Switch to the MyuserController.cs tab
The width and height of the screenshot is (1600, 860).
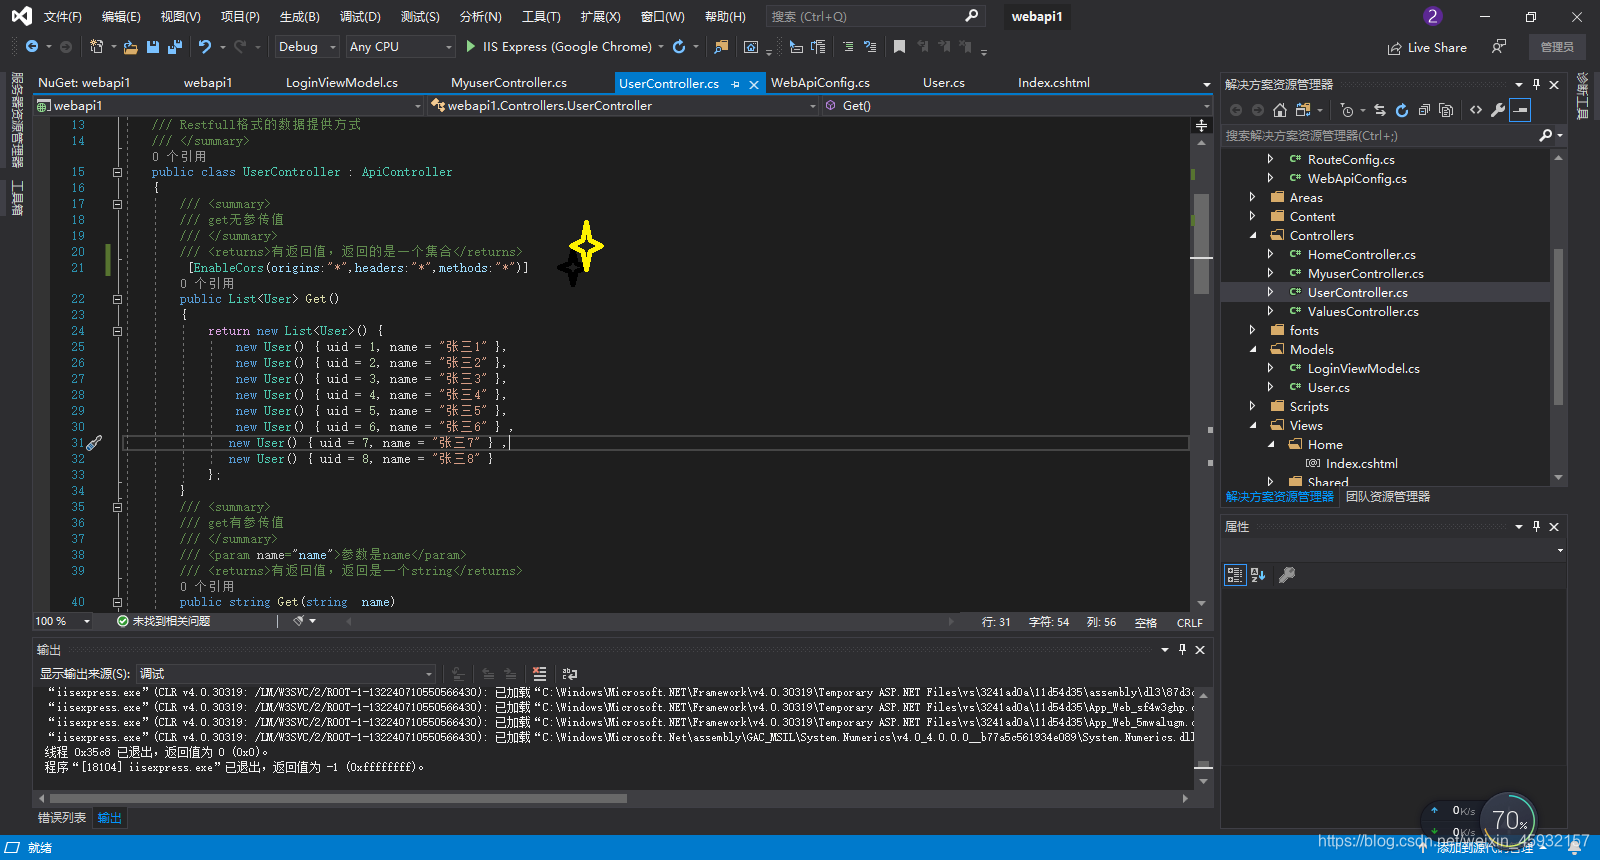[509, 83]
